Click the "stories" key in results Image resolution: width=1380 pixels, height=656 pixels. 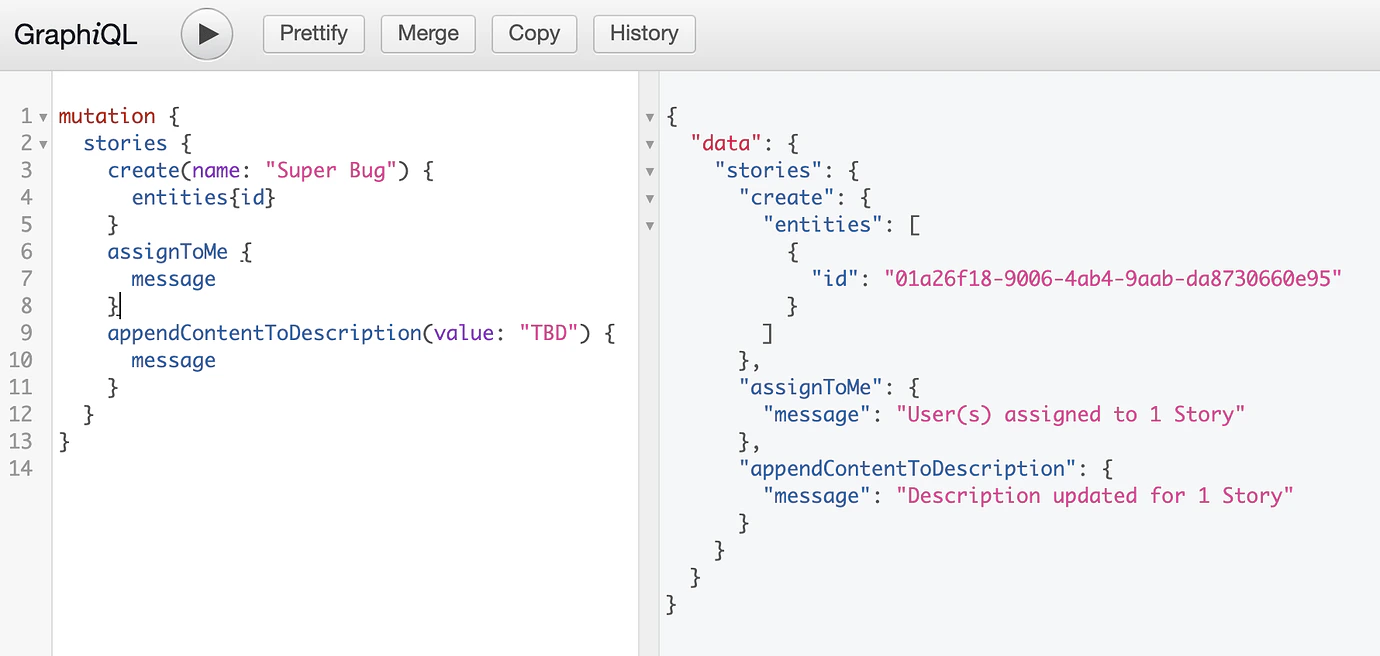(x=769, y=170)
